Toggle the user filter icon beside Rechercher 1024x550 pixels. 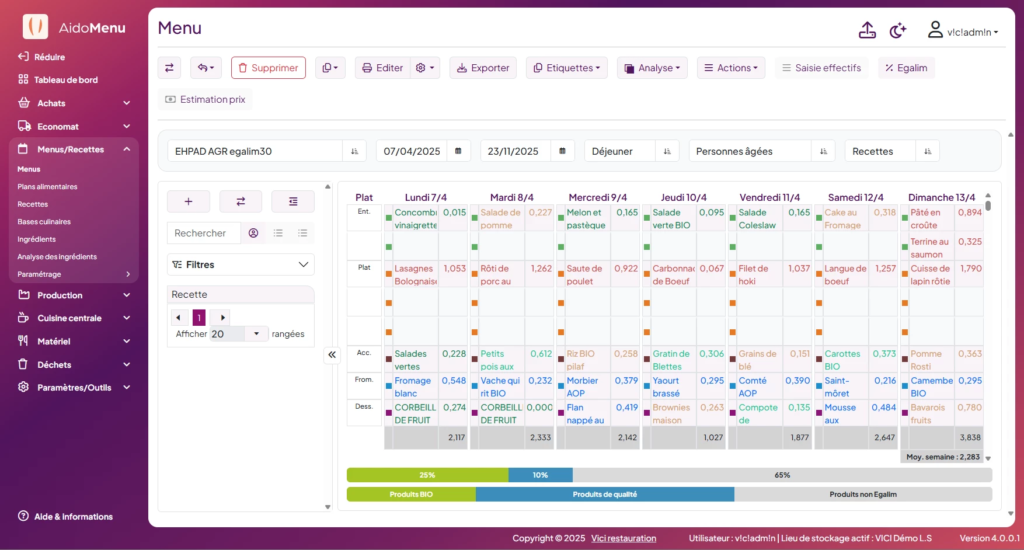pos(253,233)
